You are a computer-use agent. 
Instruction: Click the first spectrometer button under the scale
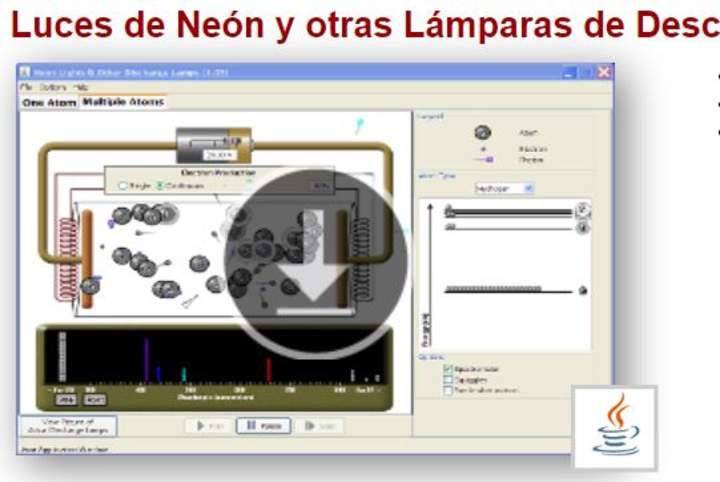66,400
